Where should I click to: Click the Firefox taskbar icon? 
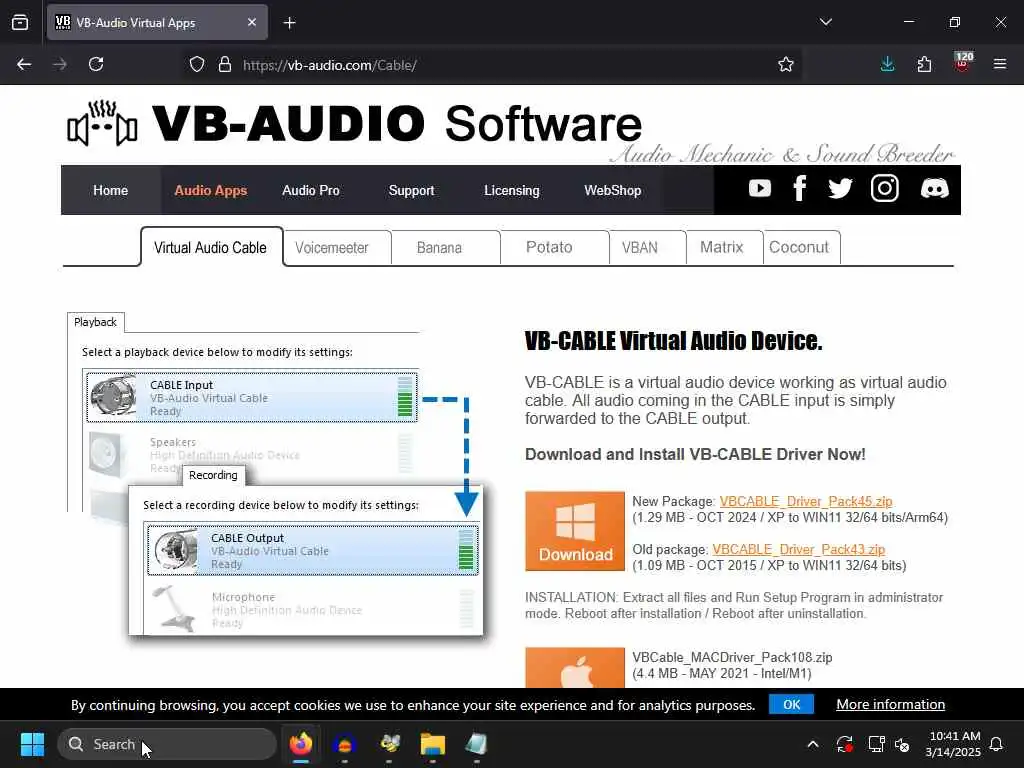click(x=301, y=744)
